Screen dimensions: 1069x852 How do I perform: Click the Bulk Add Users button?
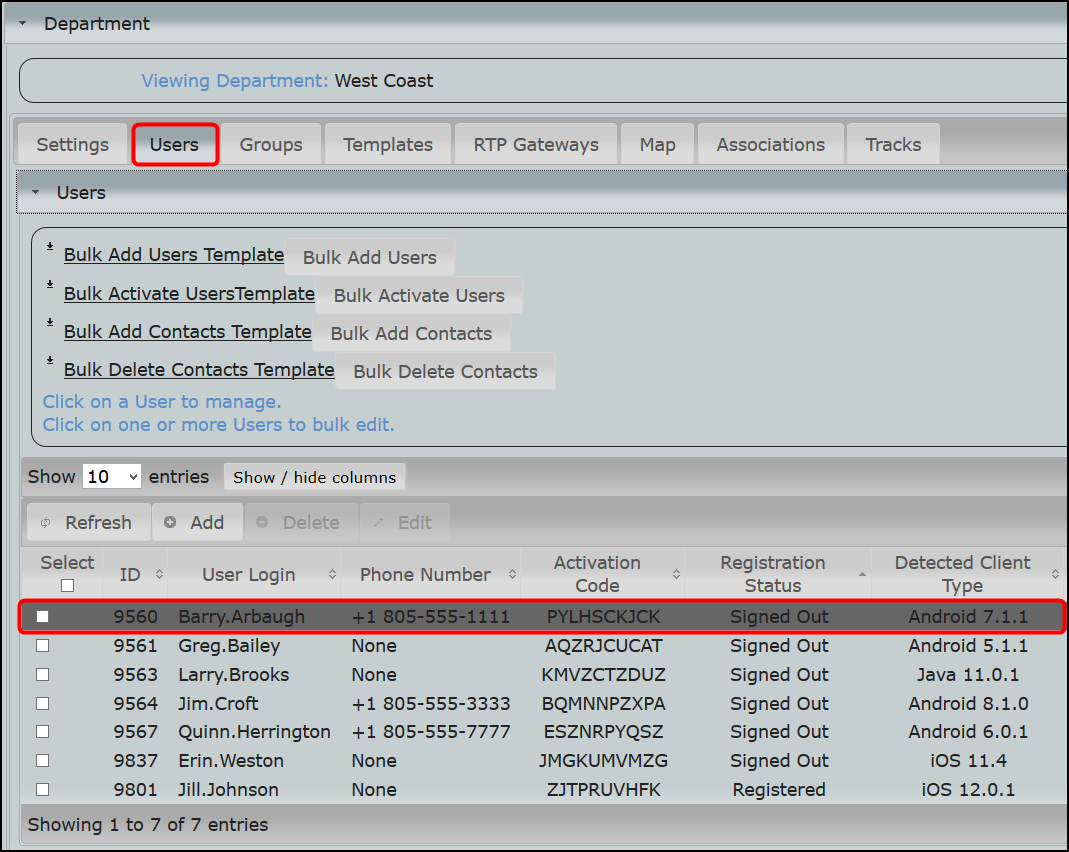pos(370,257)
